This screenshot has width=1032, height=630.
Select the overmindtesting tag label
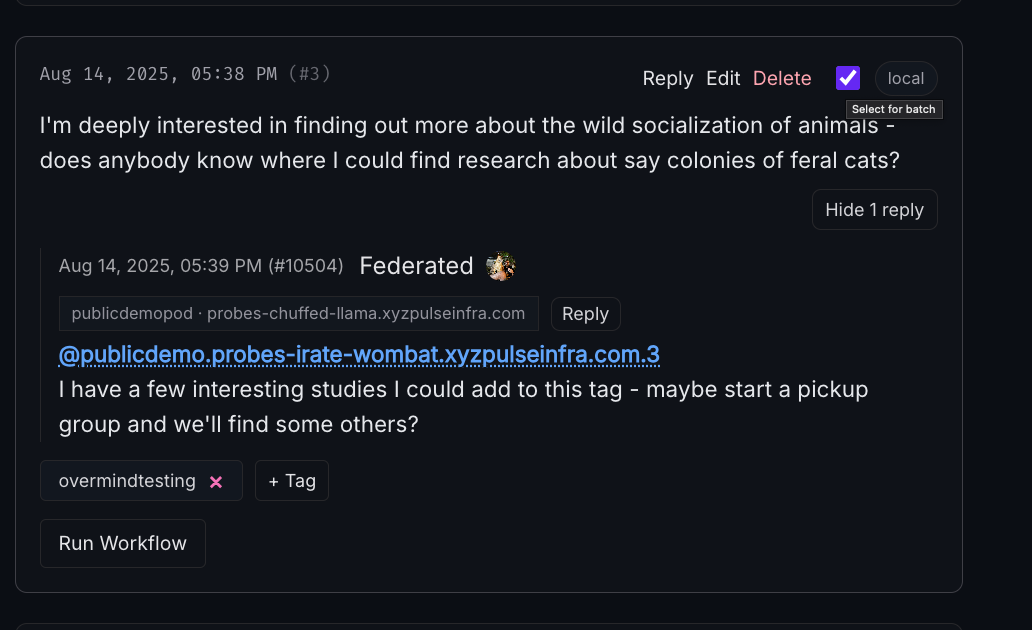[x=127, y=481]
